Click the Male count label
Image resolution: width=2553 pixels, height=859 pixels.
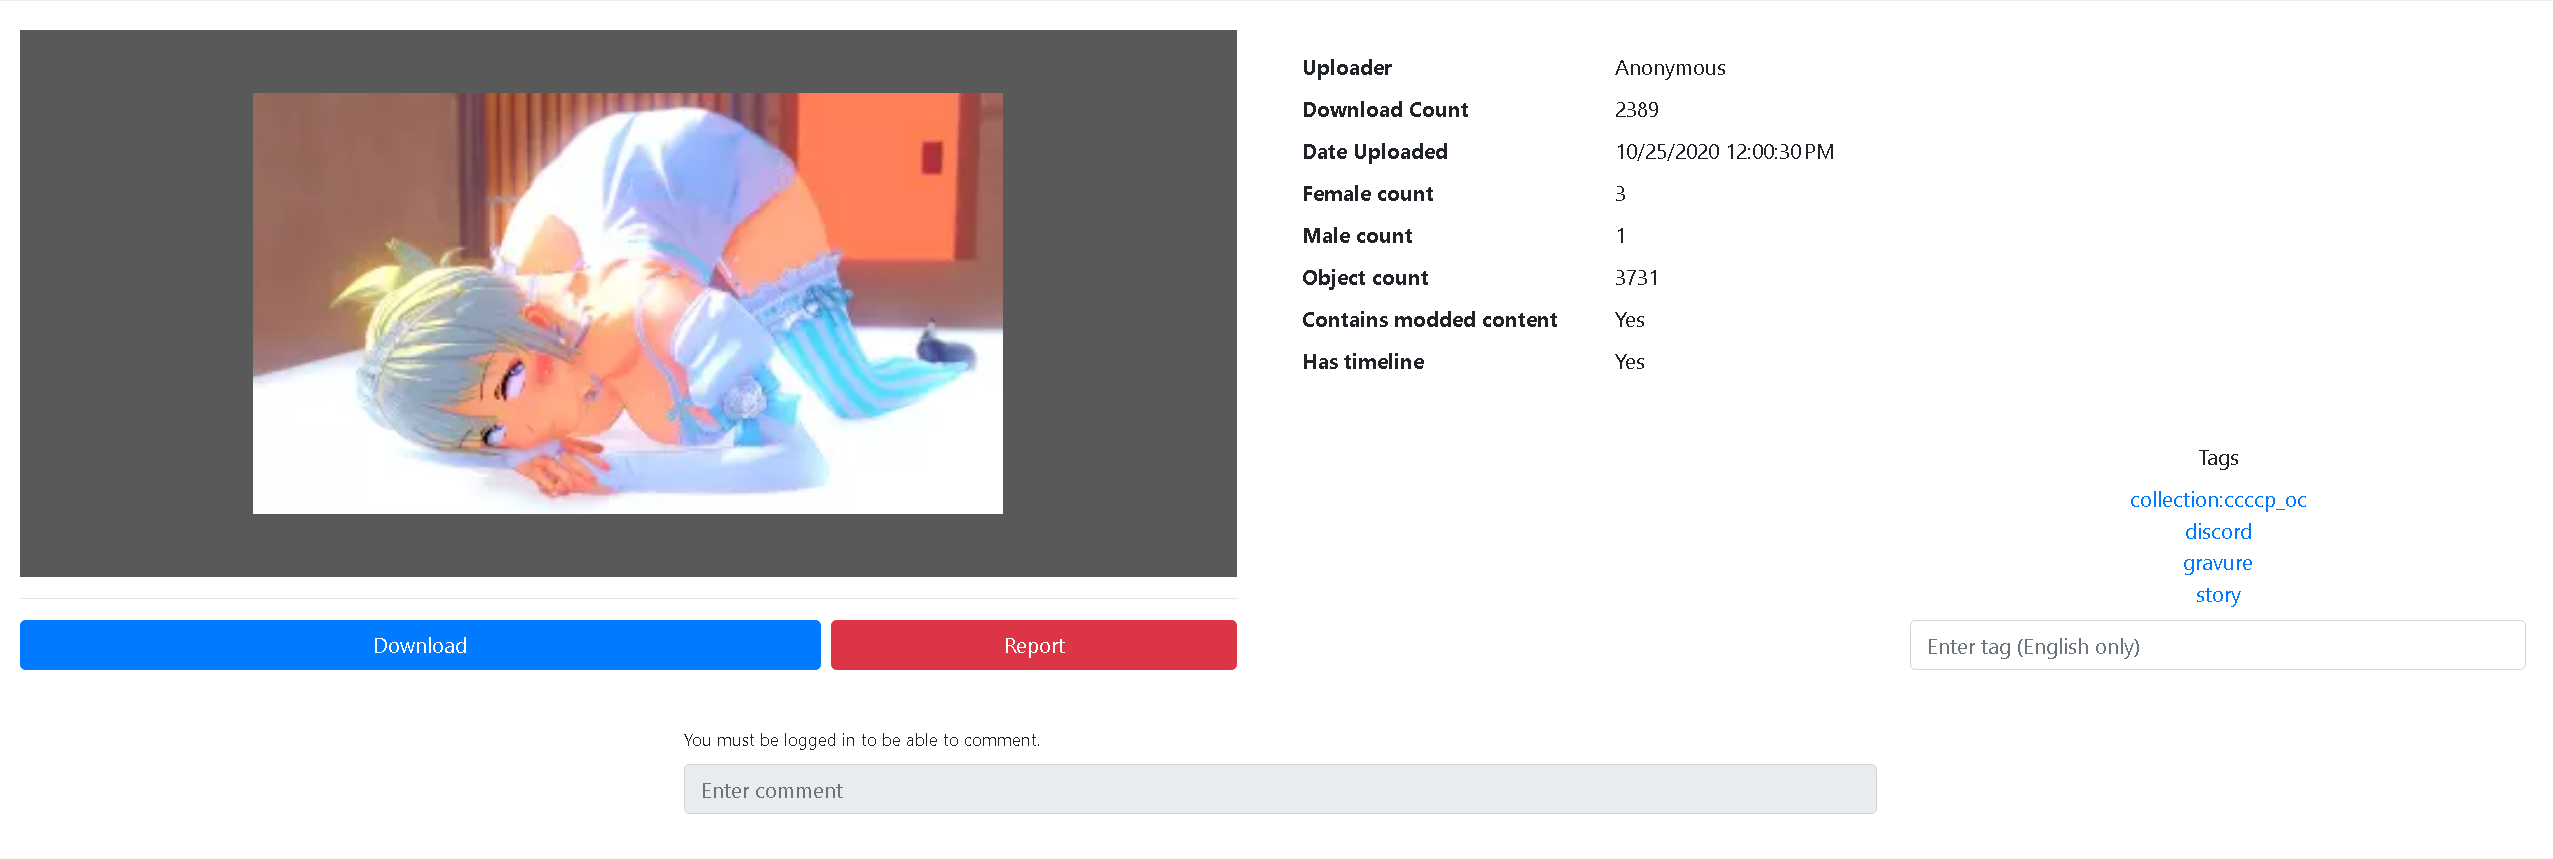click(x=1356, y=236)
